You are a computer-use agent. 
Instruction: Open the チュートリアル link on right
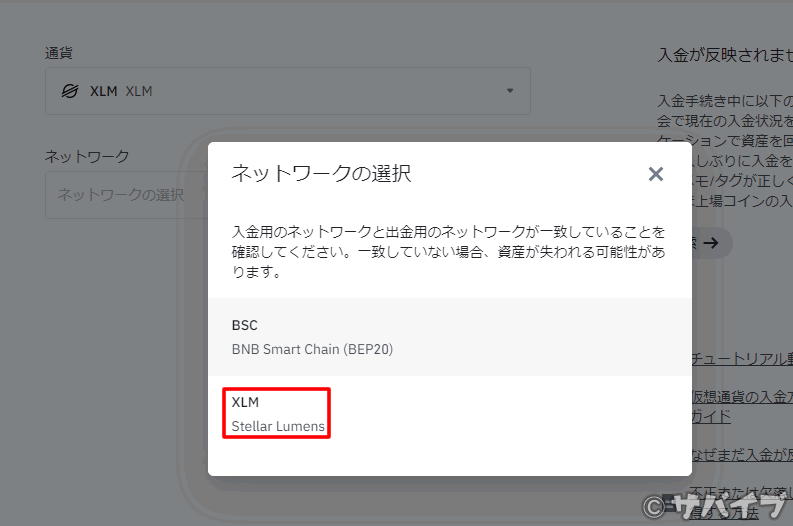[741, 359]
